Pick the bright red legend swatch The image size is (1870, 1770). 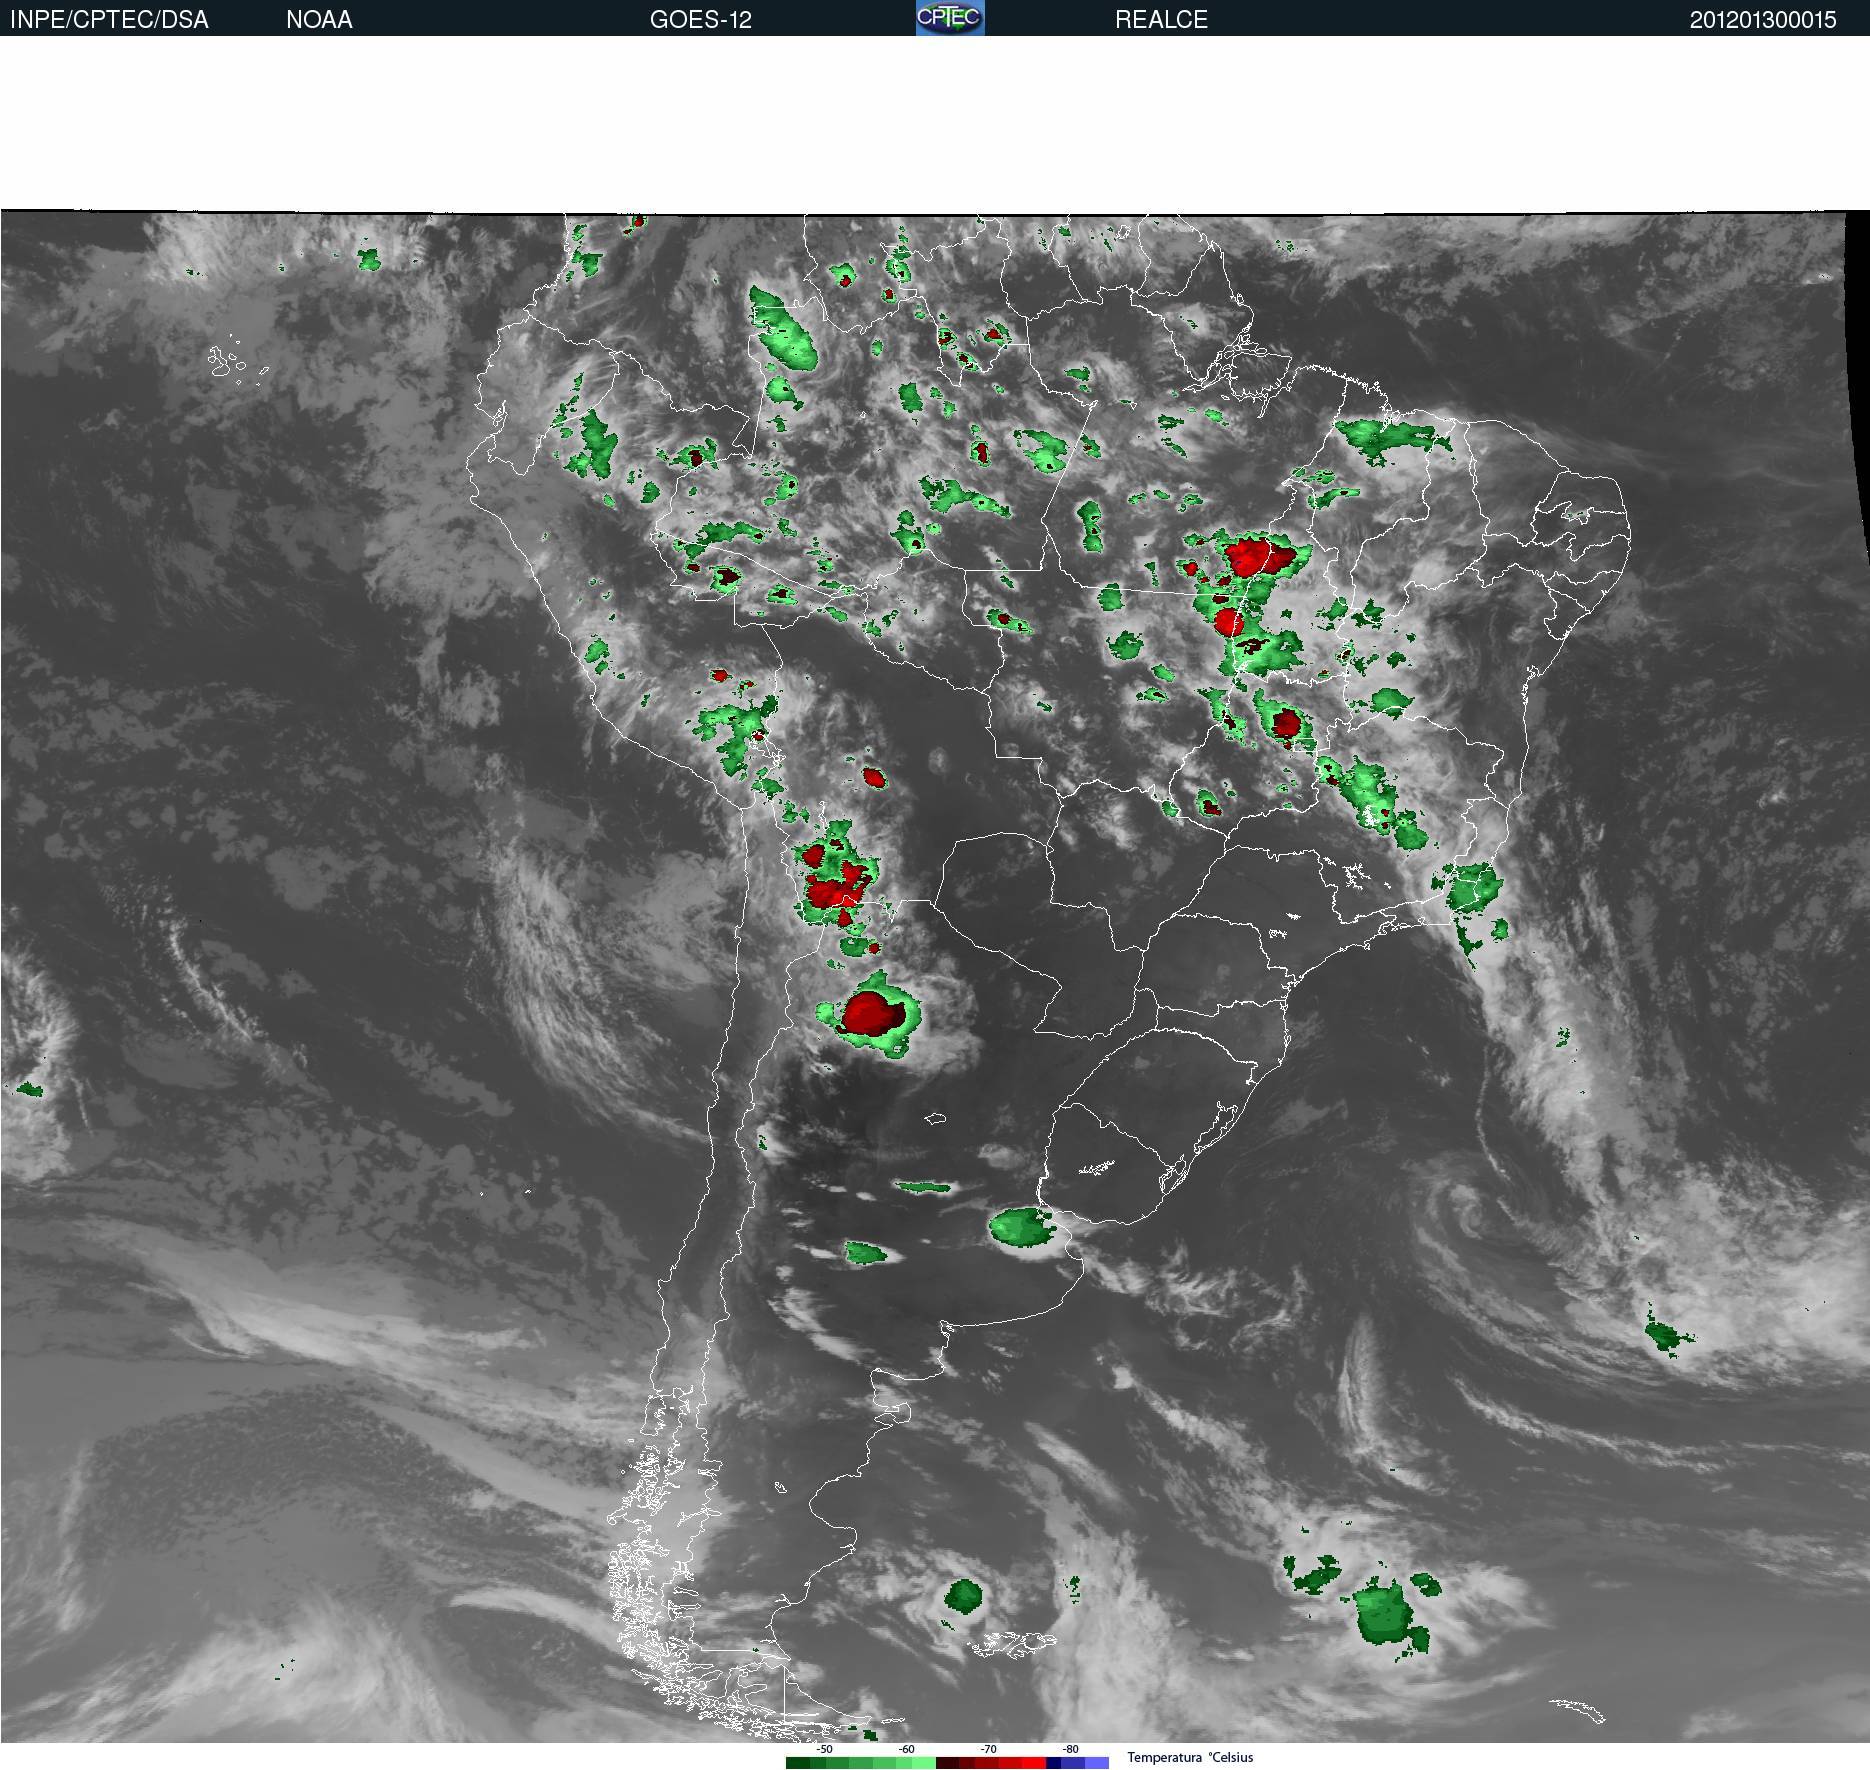tap(1034, 1763)
